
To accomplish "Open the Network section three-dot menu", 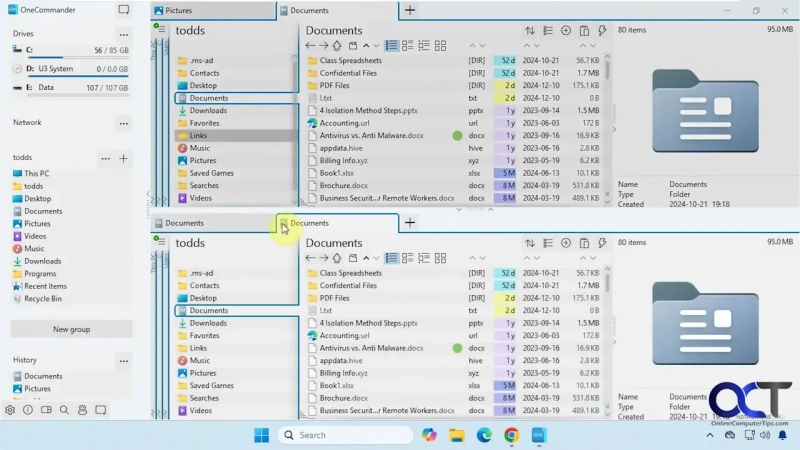I will click(x=123, y=123).
